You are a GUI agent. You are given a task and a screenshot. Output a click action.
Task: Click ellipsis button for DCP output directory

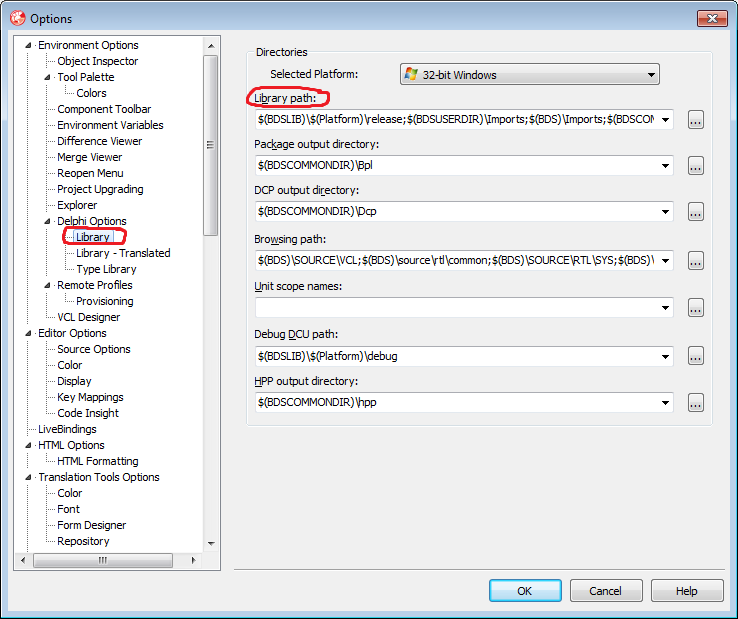pyautogui.click(x=695, y=212)
